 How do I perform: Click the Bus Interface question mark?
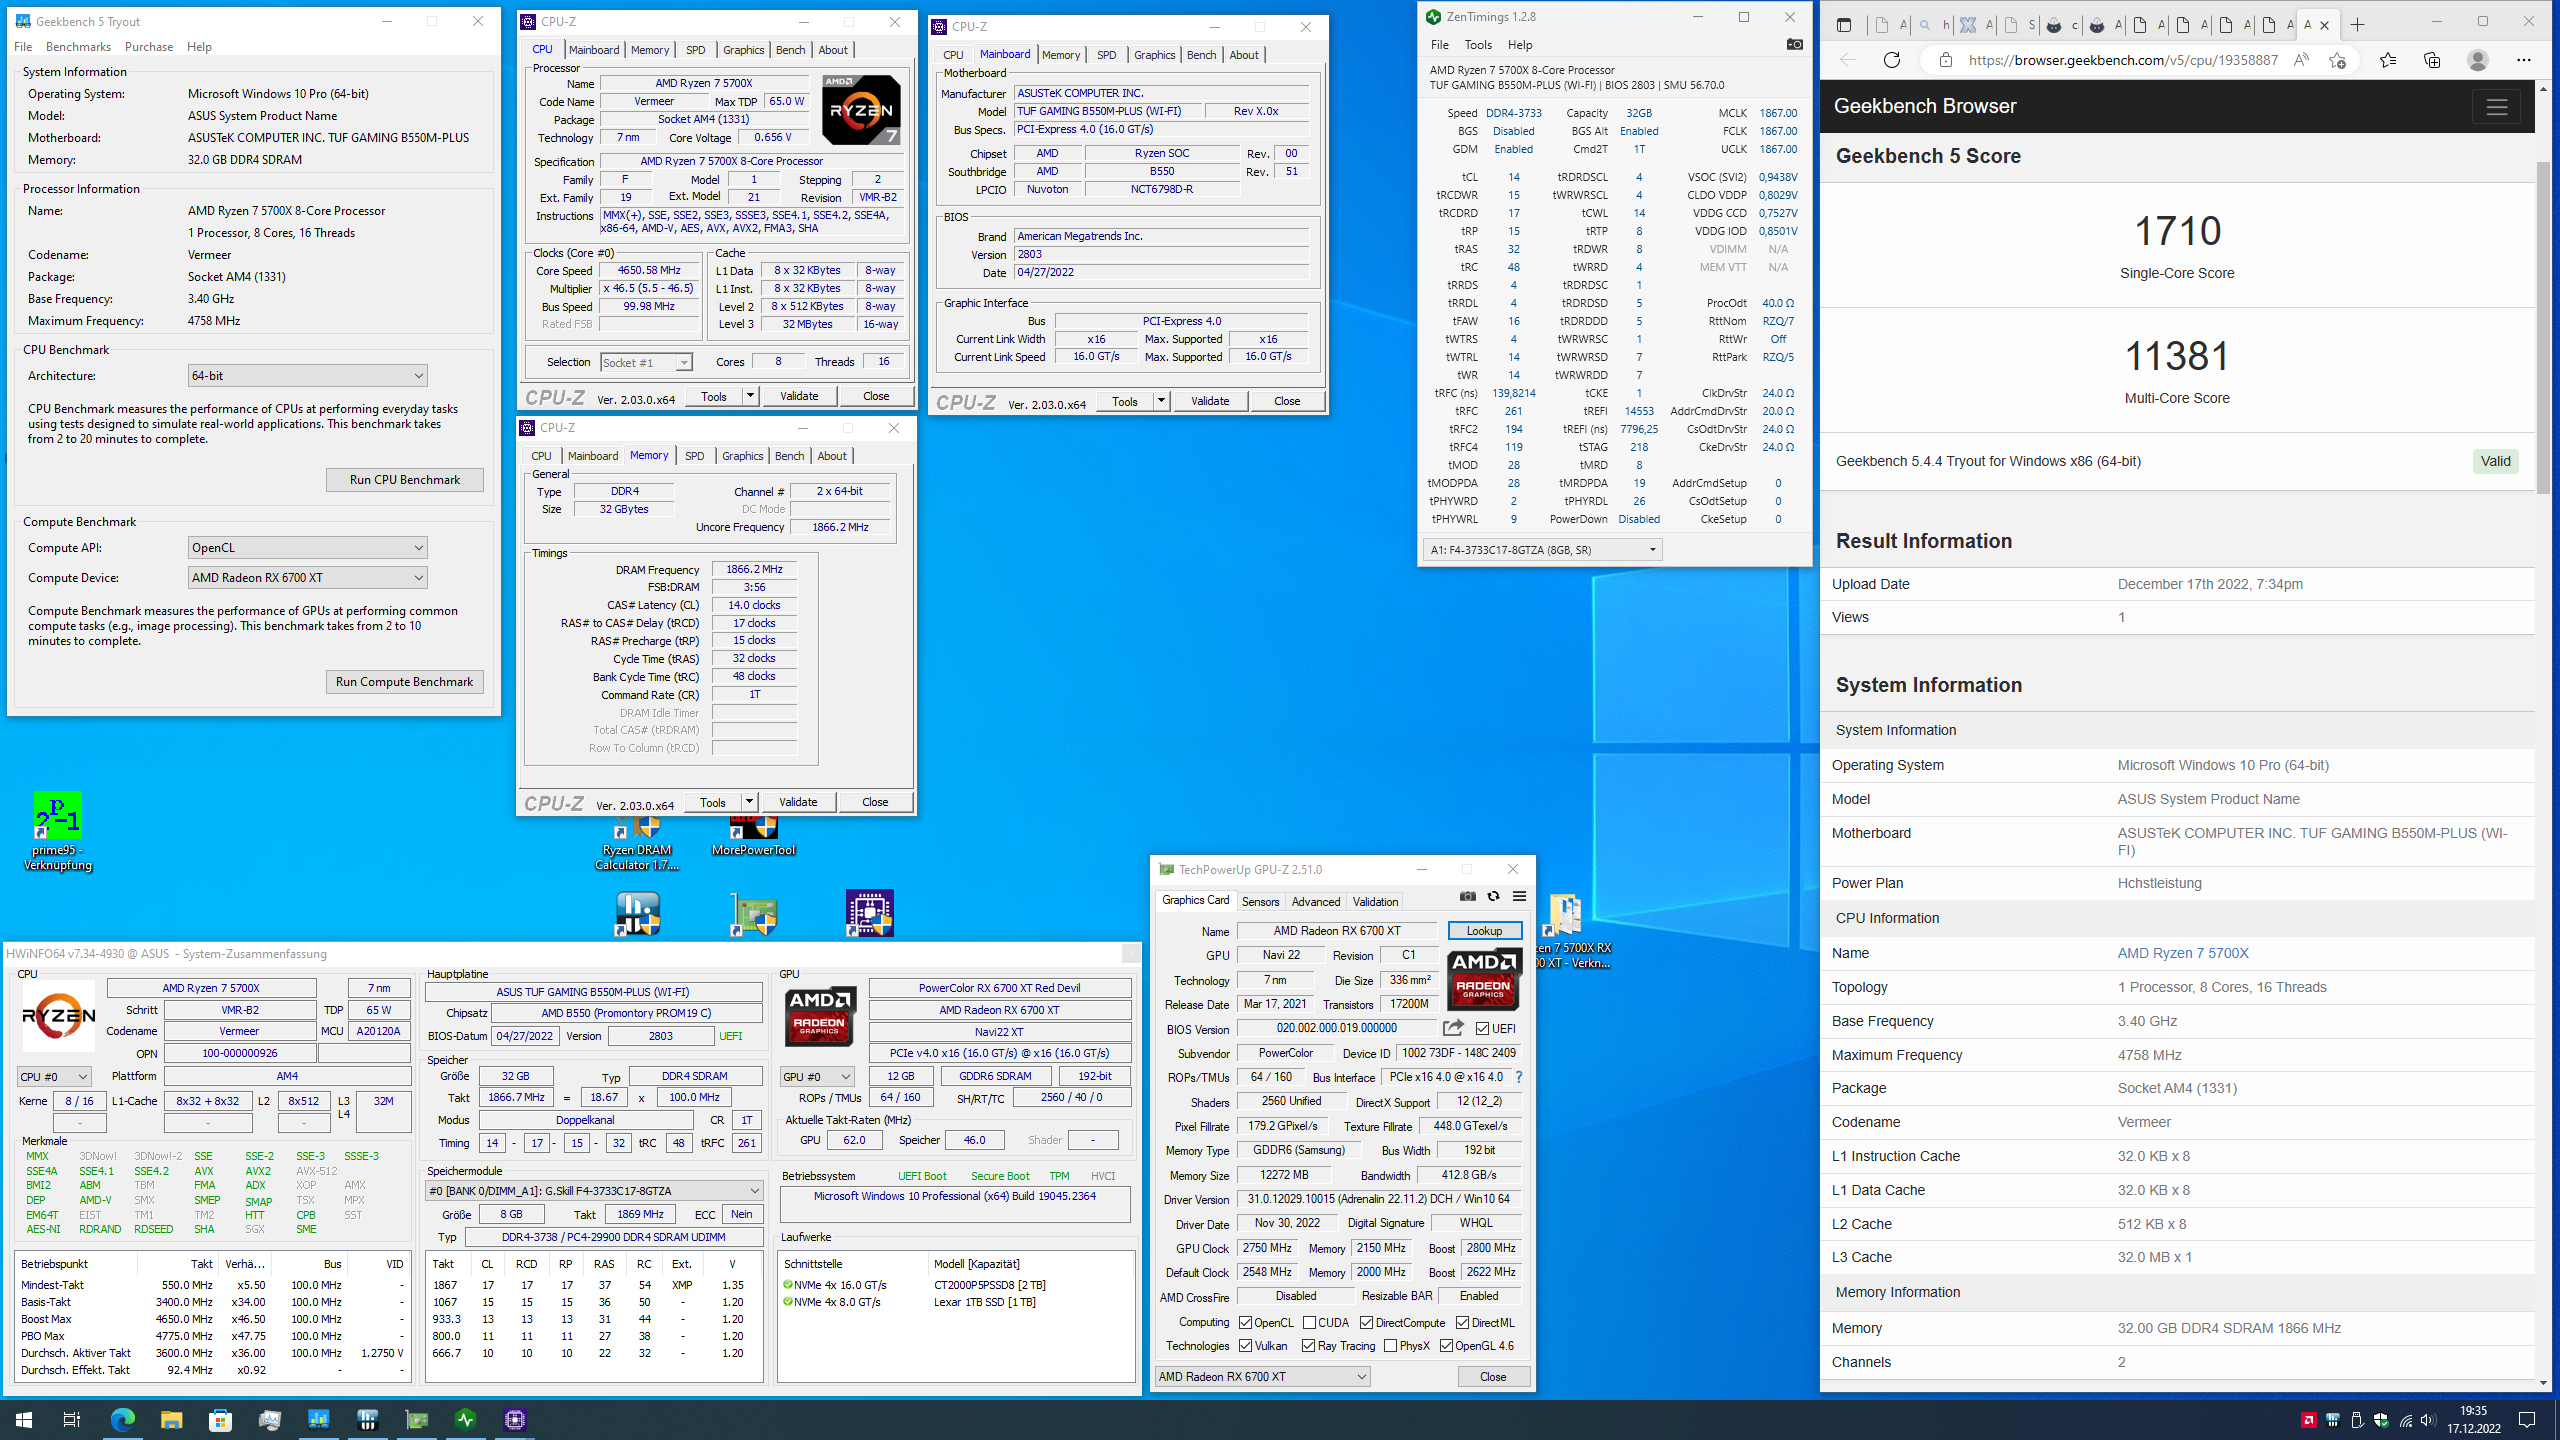coord(1519,1077)
